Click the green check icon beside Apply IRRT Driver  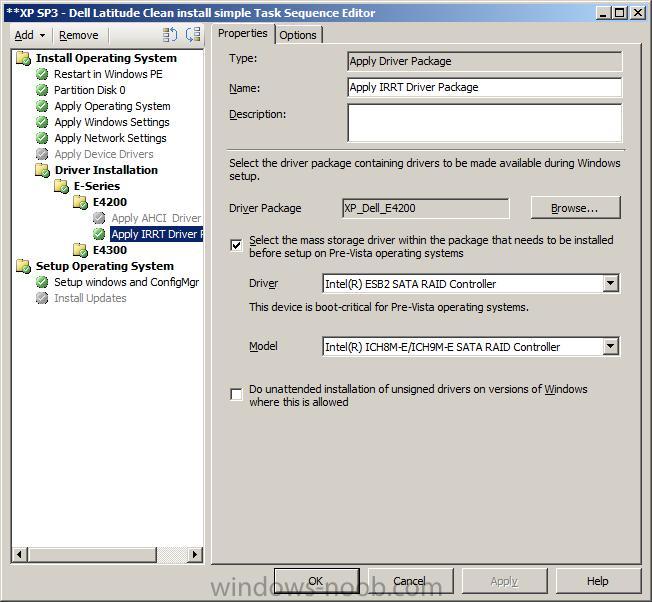99,234
